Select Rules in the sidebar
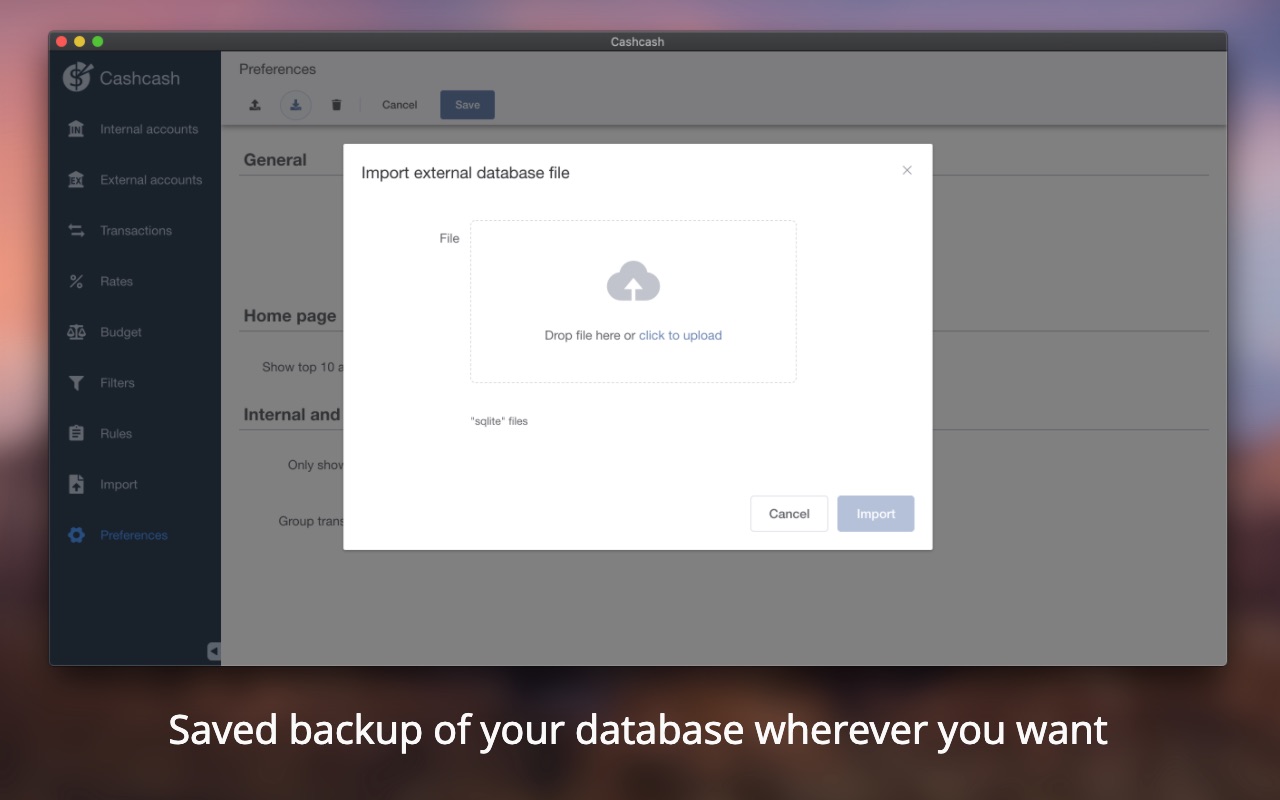The height and width of the screenshot is (800, 1280). 135,434
